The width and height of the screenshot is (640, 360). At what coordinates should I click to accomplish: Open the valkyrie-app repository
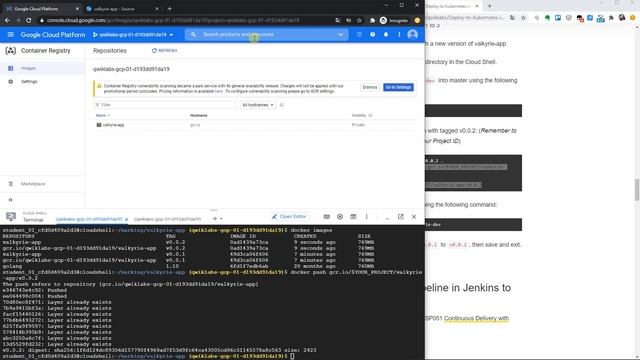click(113, 125)
